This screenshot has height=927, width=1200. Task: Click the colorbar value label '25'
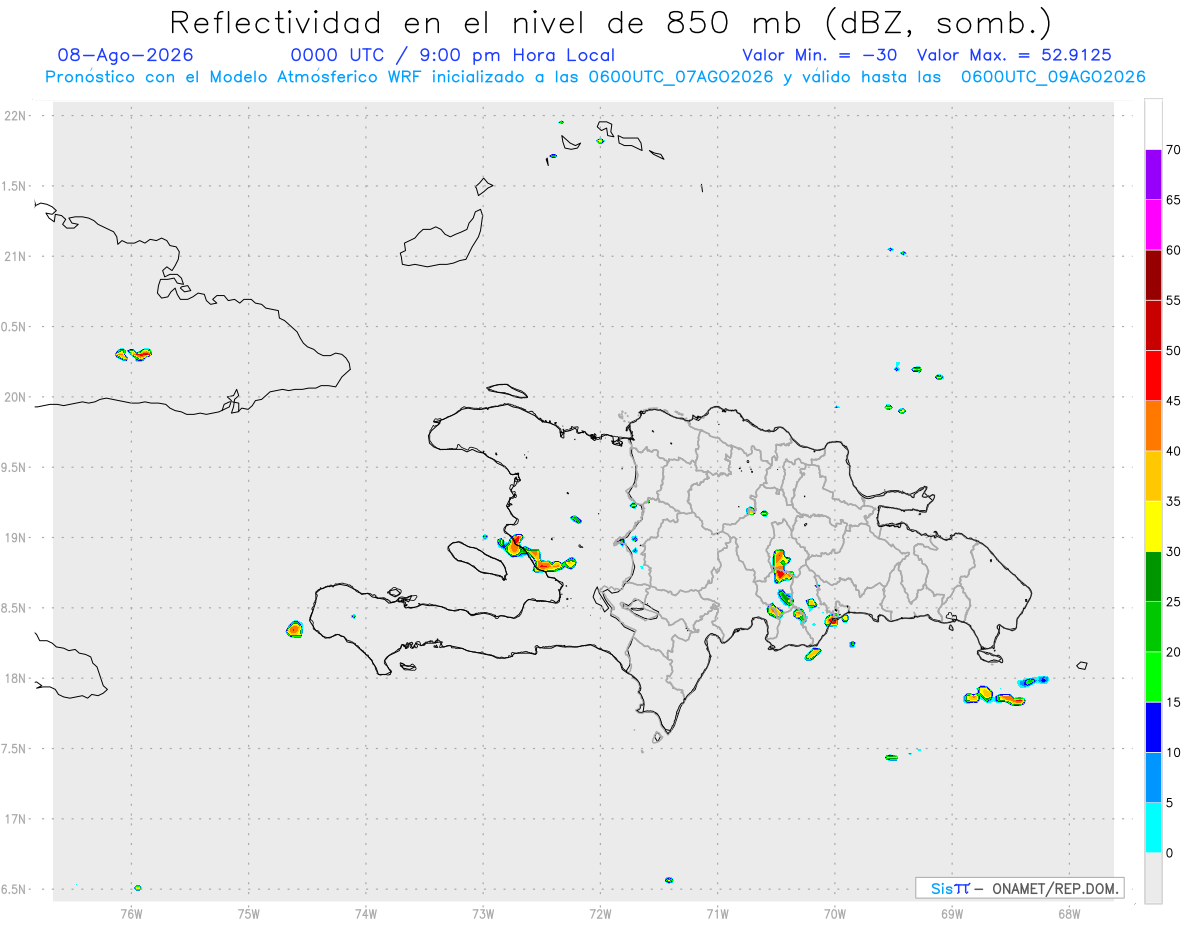point(1174,602)
